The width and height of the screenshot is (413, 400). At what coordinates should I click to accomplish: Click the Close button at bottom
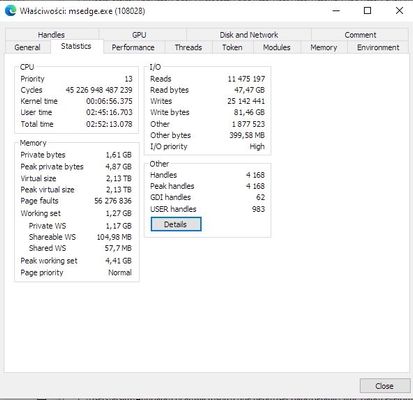click(x=385, y=386)
